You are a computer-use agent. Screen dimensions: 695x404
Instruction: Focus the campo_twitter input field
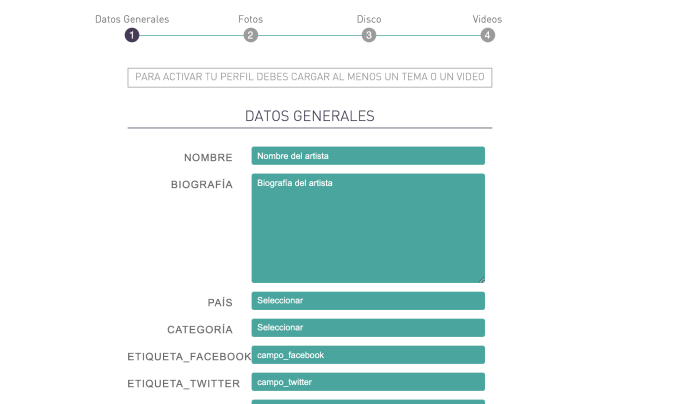click(368, 382)
